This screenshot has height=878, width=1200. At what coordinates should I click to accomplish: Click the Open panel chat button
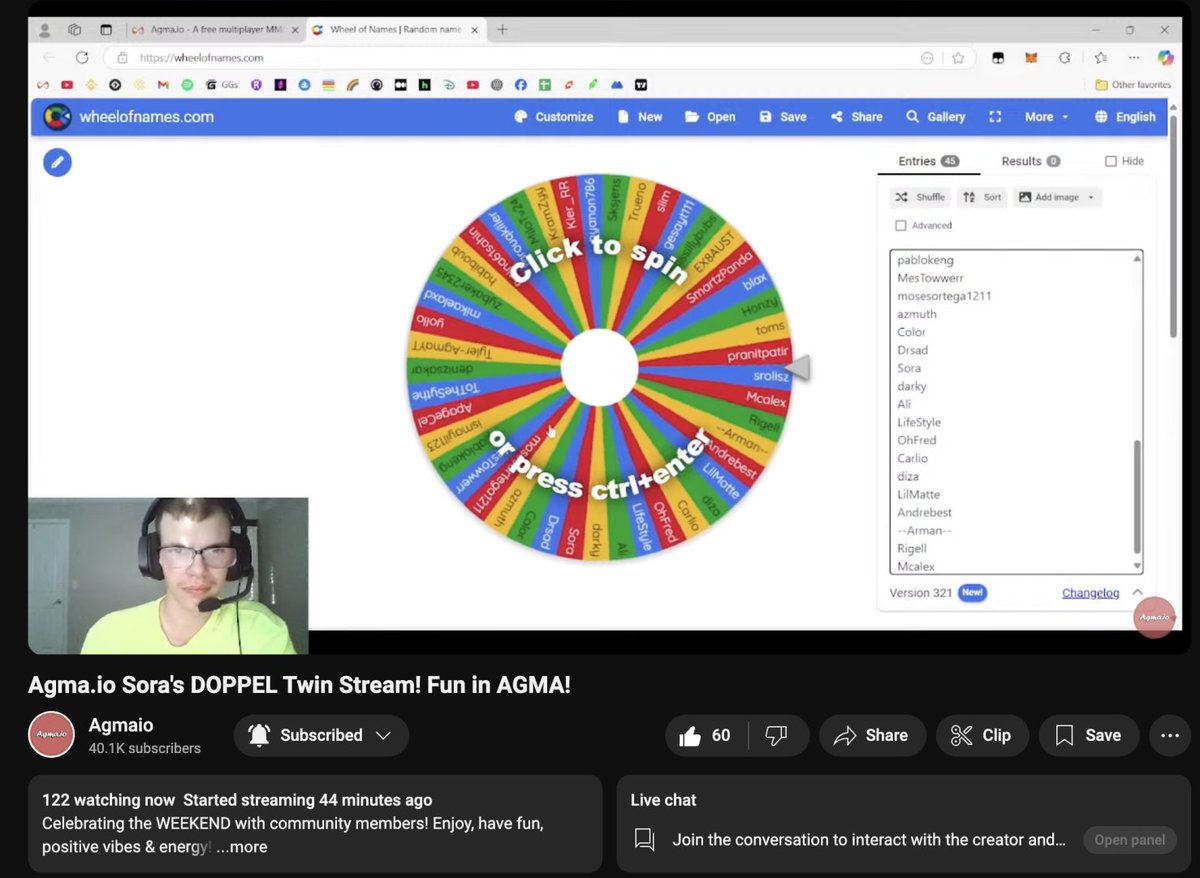[x=1129, y=840]
